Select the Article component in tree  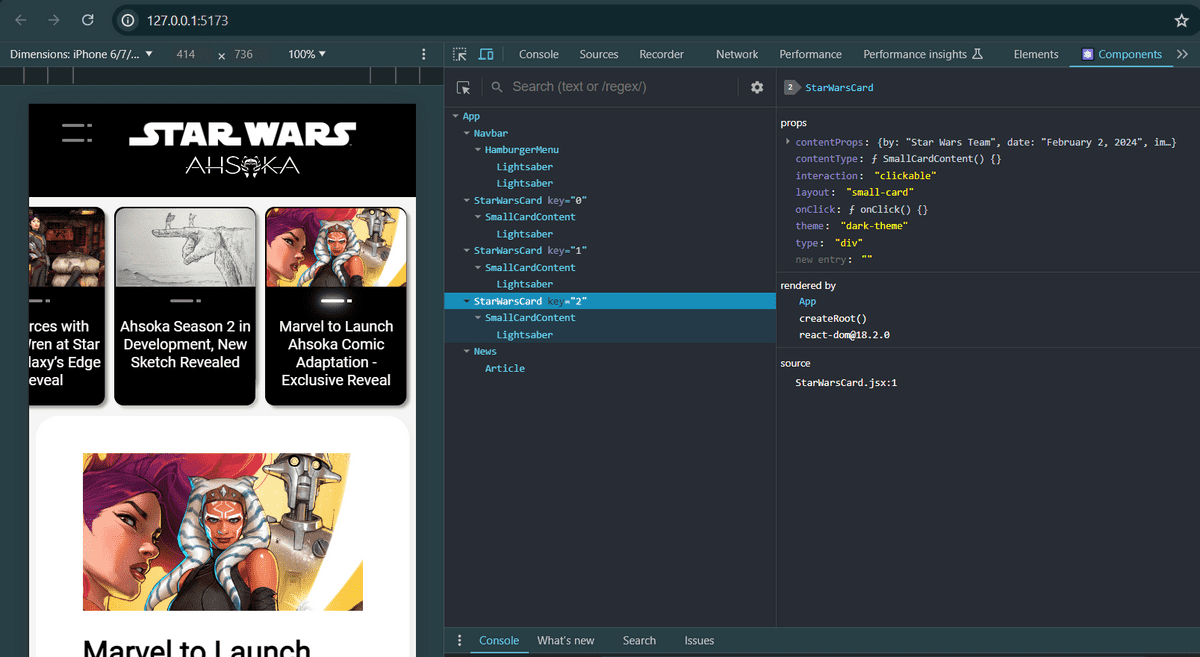click(505, 368)
